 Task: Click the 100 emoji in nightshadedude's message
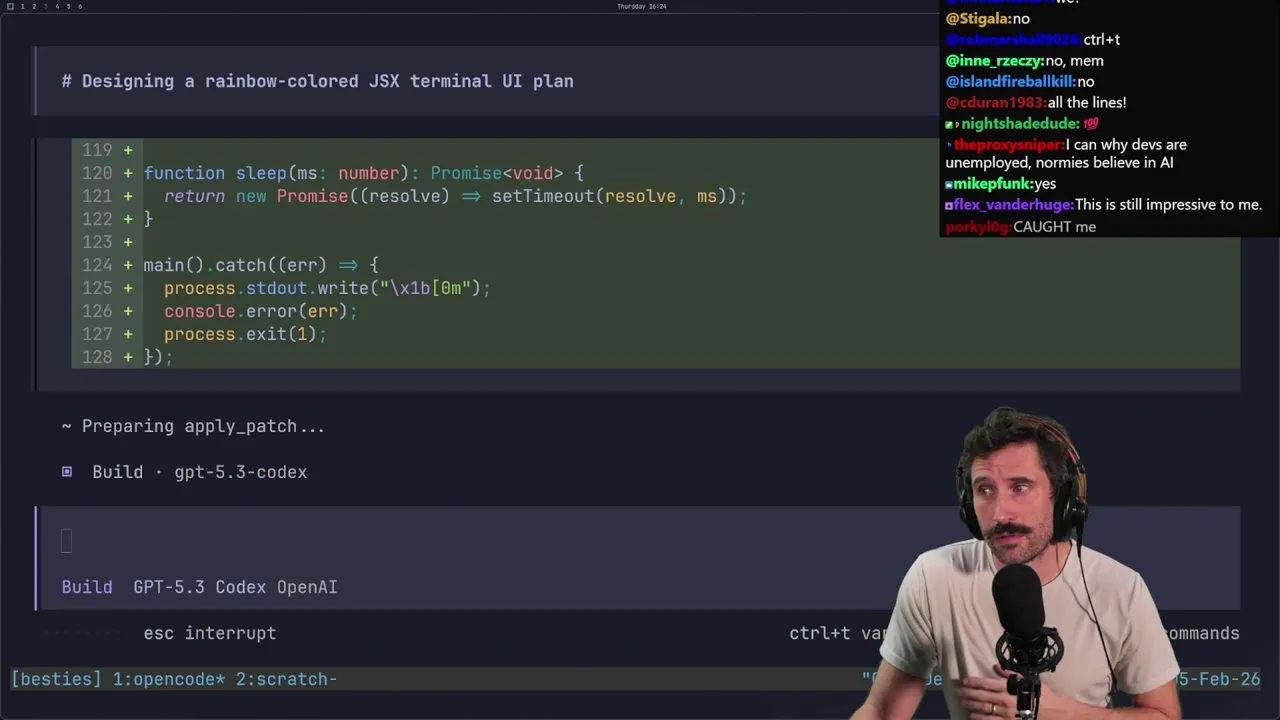tap(1091, 124)
